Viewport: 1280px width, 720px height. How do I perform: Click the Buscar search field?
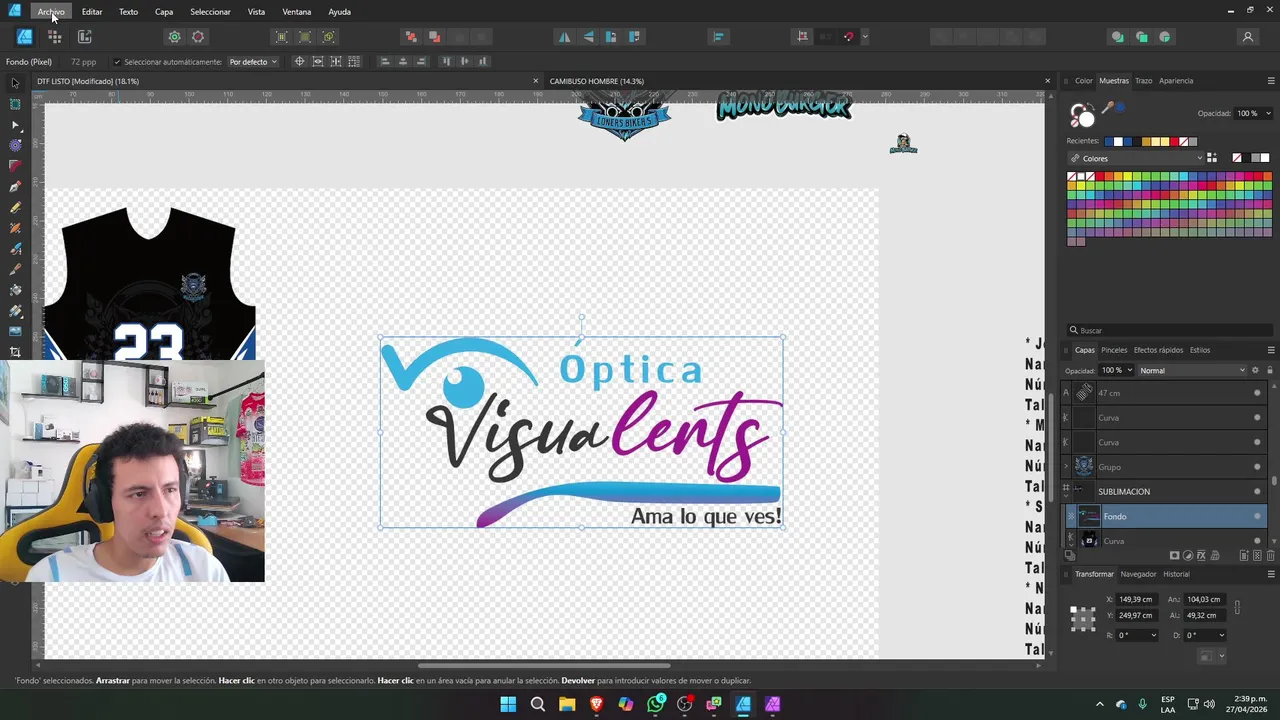[1170, 330]
